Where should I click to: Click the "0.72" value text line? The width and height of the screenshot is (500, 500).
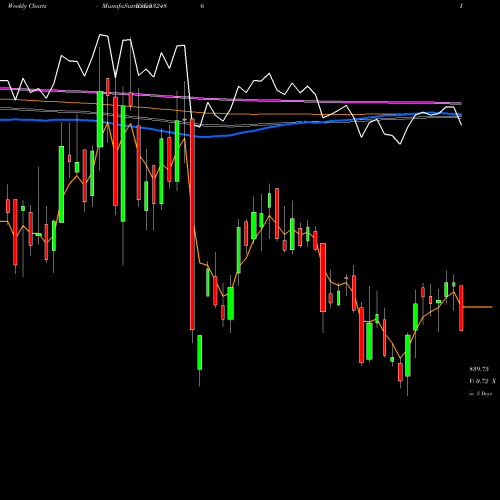[482, 381]
